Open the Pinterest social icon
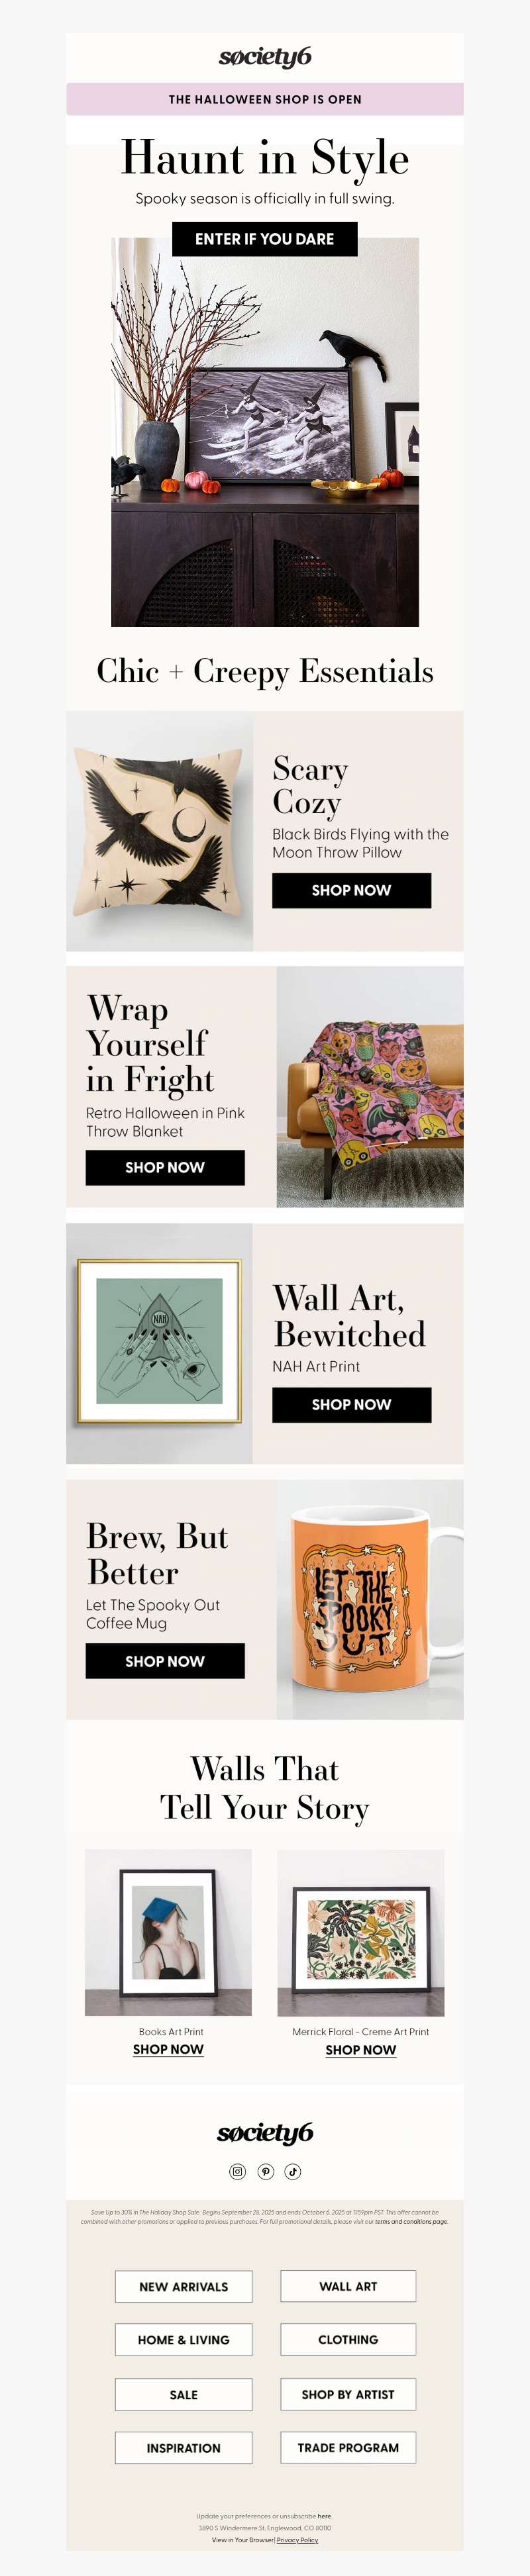 [265, 2171]
